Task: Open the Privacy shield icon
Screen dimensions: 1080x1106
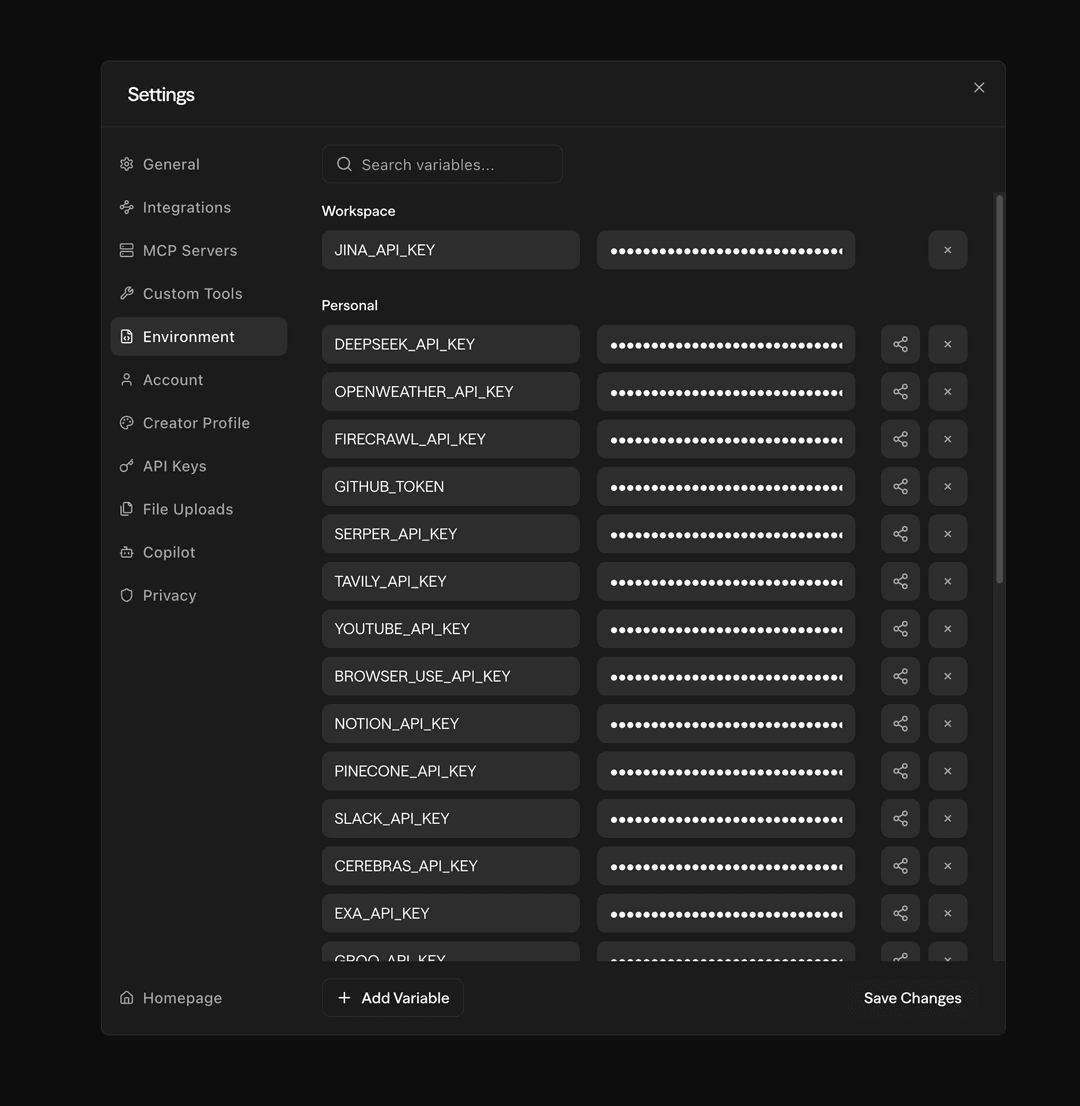Action: coord(126,595)
